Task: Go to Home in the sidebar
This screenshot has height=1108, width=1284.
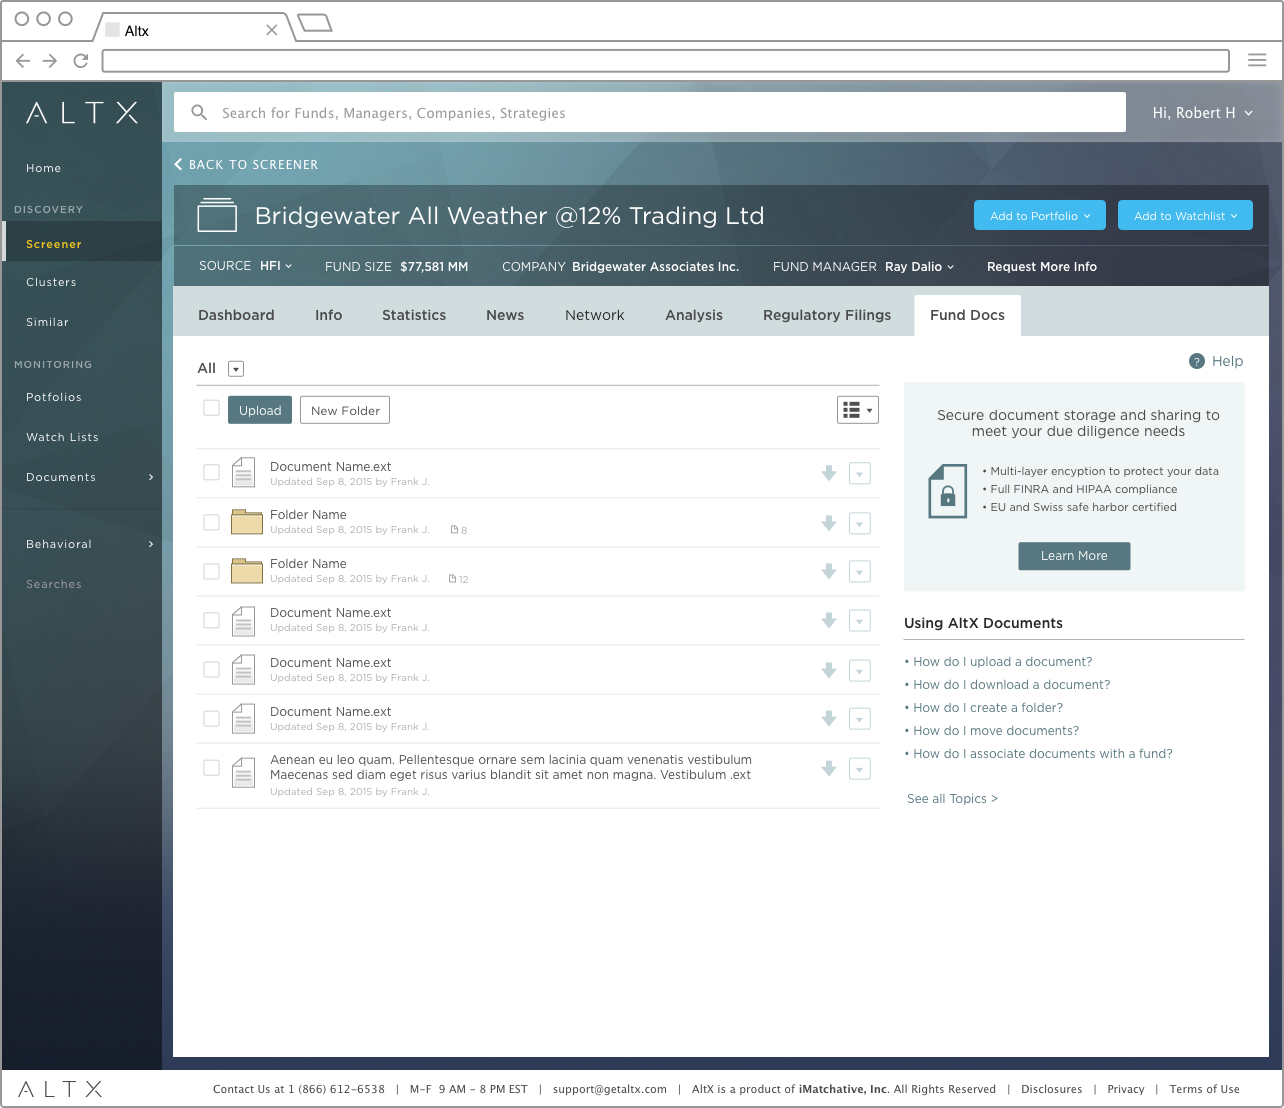Action: coord(44,168)
